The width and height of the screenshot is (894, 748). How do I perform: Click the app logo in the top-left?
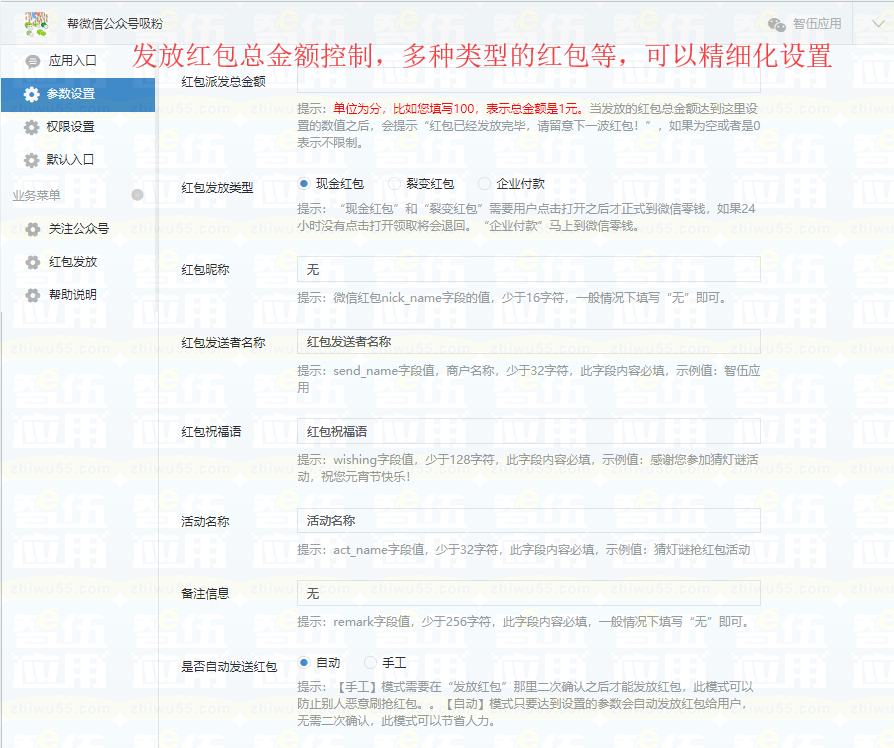pyautogui.click(x=36, y=22)
